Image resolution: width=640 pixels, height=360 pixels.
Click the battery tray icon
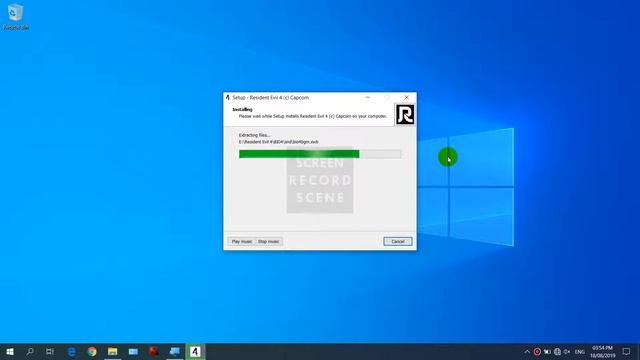point(547,352)
